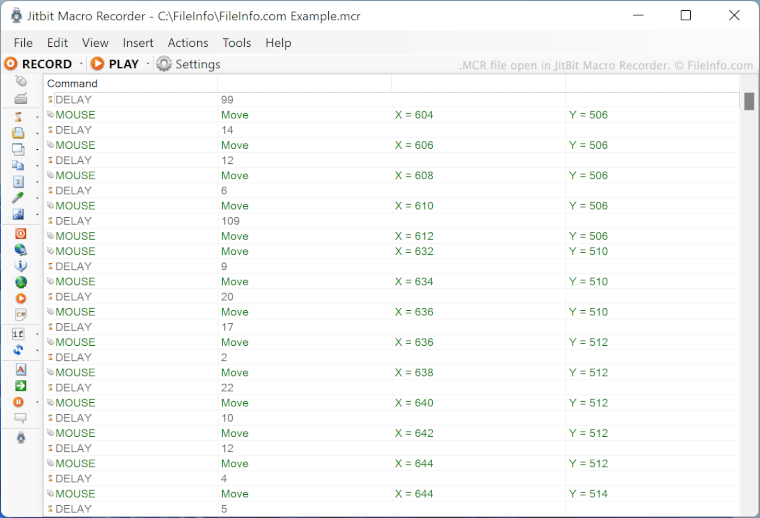The height and width of the screenshot is (518, 760).
Task: Click the red shutdown command icon
Action: [20, 233]
